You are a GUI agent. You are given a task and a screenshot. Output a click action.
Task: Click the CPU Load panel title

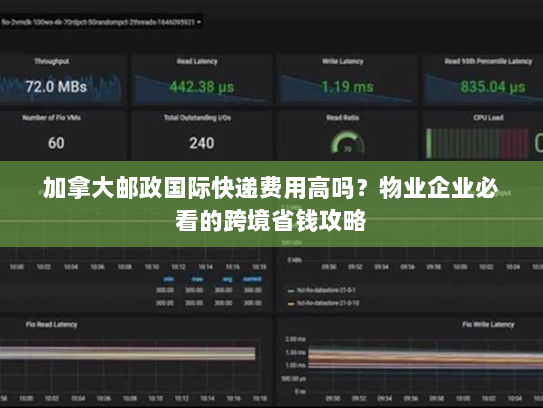[488, 118]
